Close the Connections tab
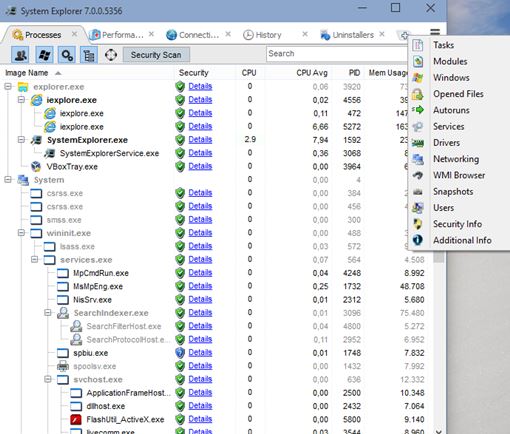510x434 pixels. [x=228, y=34]
